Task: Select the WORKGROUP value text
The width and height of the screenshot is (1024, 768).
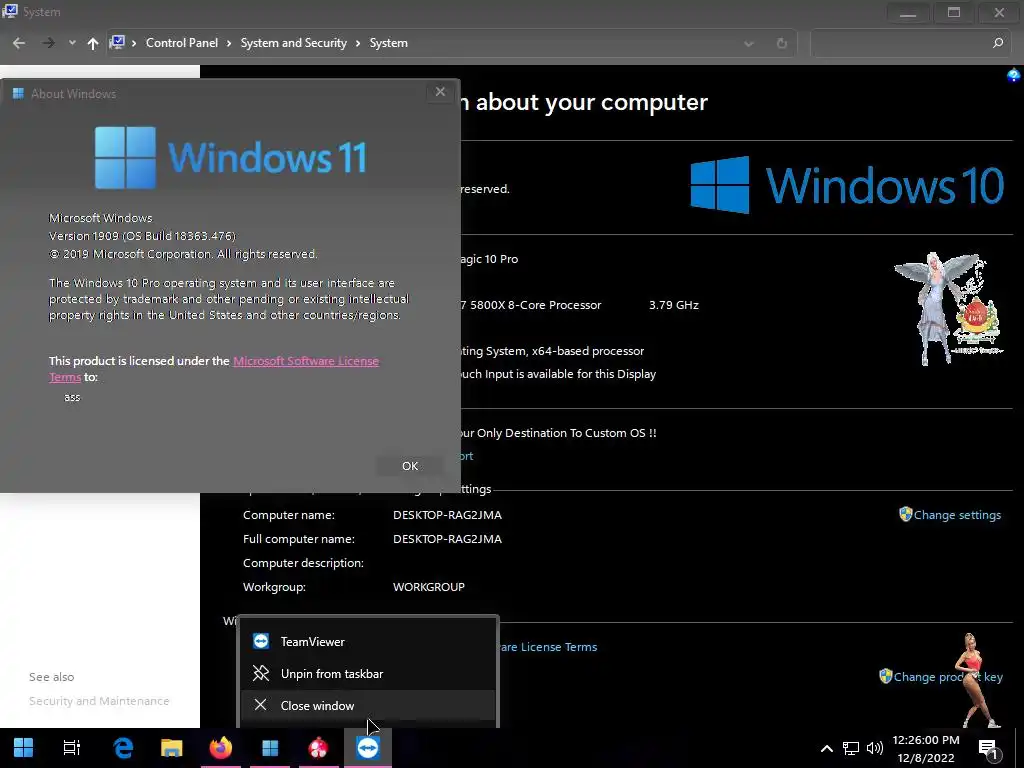Action: [429, 586]
